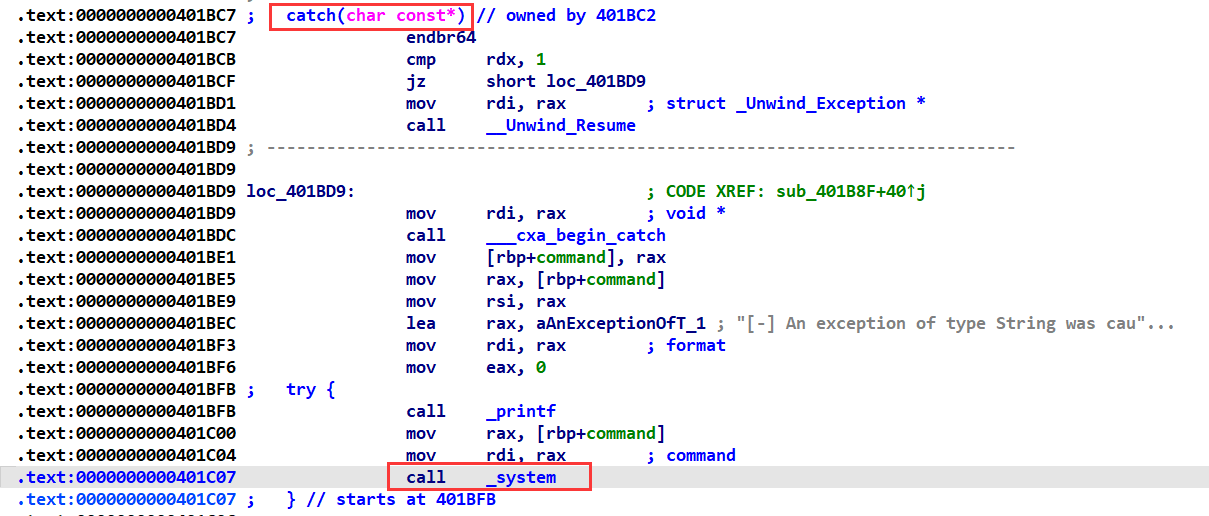
Task: Follow the 'short loc_401BD9' jump target
Action: pyautogui.click(x=566, y=82)
